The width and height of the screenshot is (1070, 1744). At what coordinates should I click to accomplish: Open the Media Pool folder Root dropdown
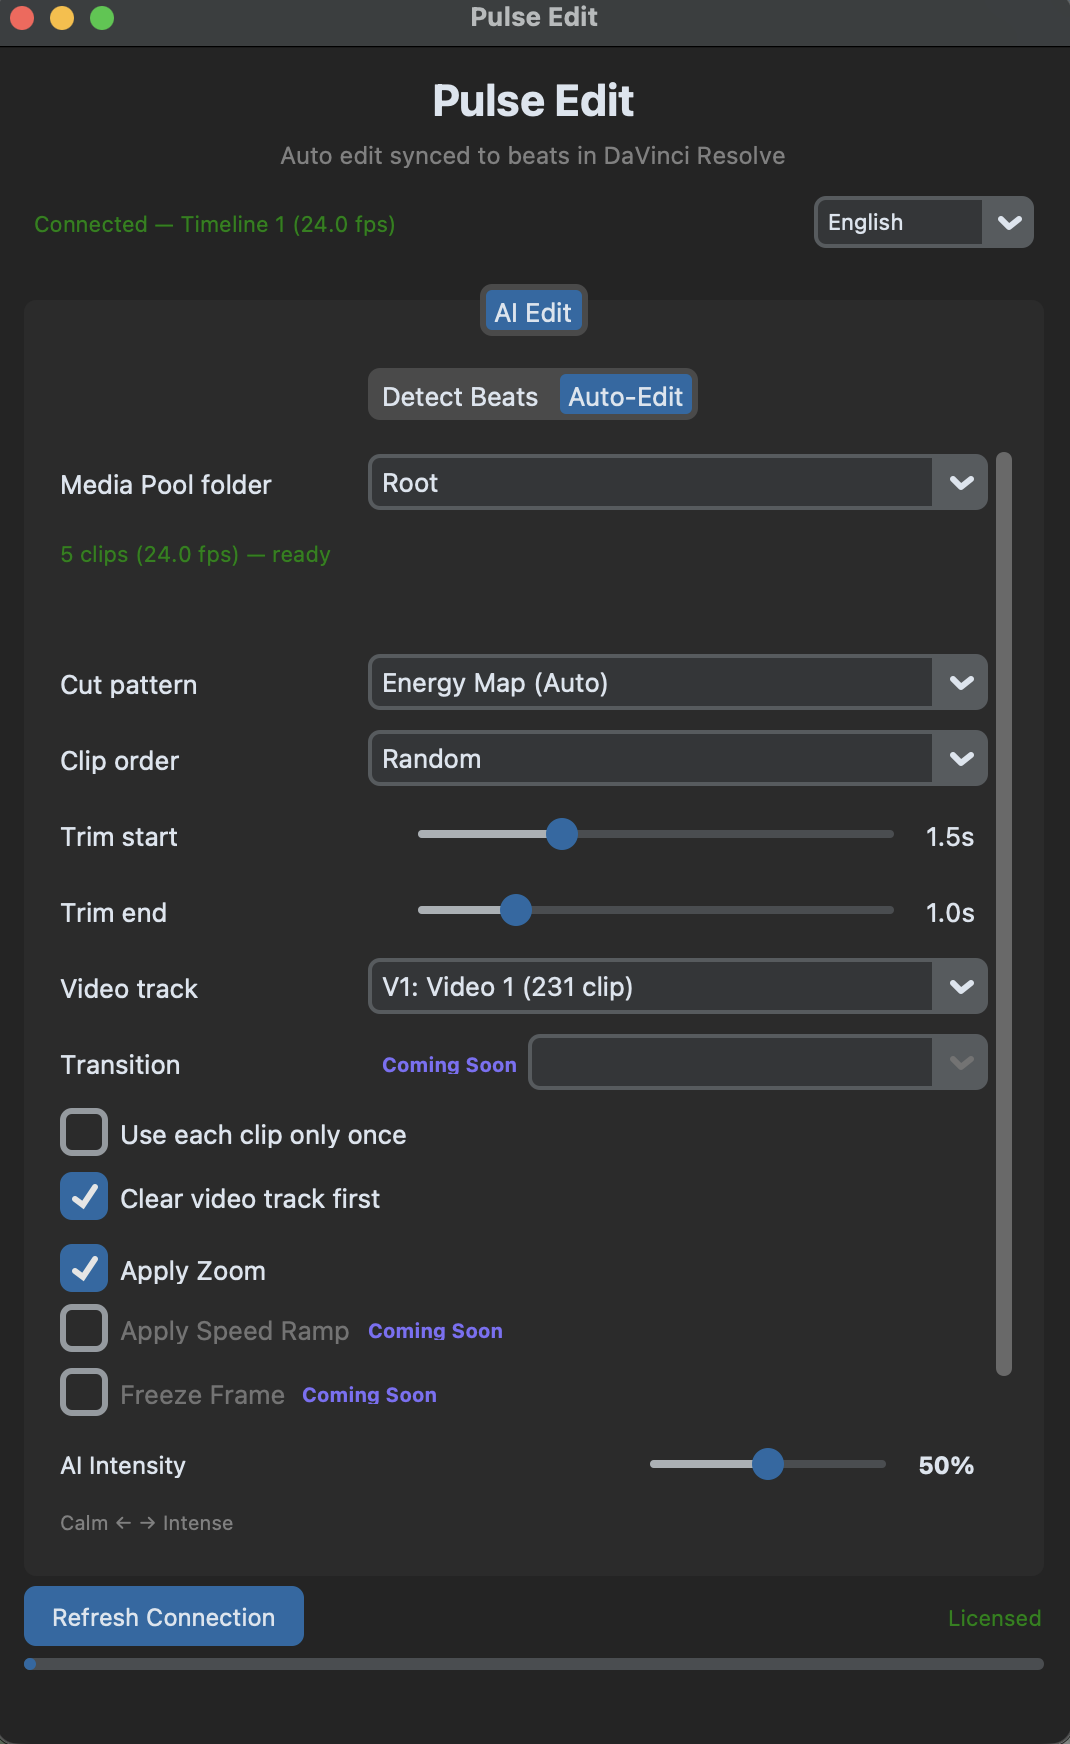pyautogui.click(x=678, y=483)
